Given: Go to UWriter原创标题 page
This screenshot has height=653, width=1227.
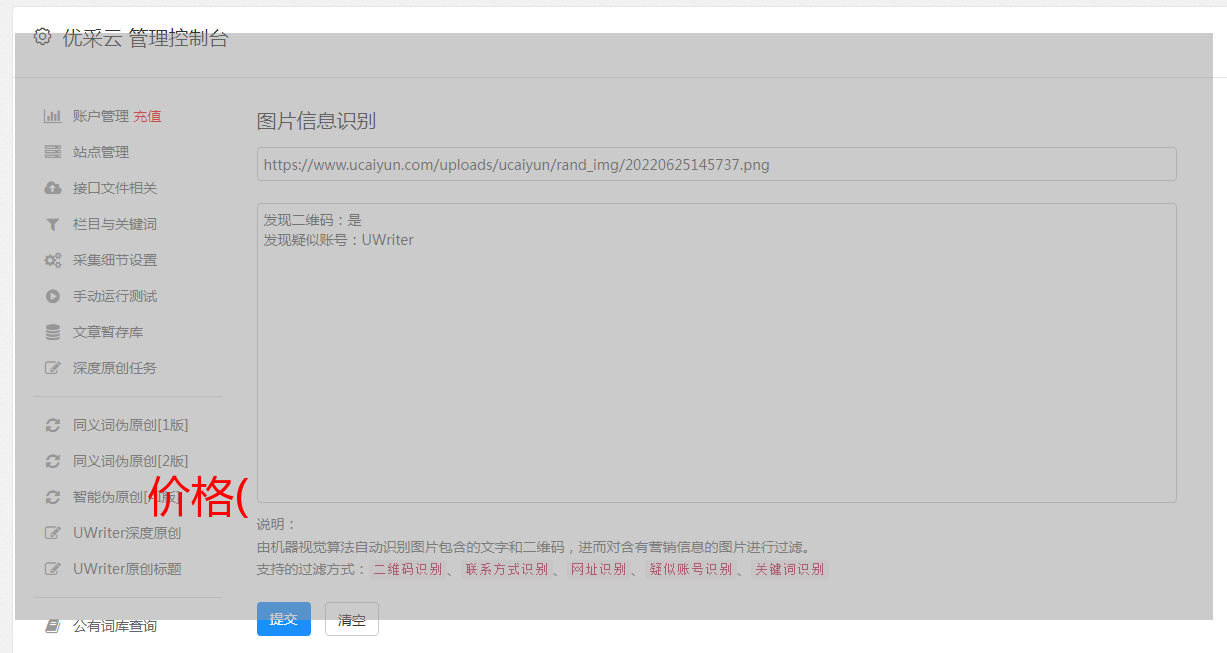Looking at the screenshot, I should click(127, 569).
